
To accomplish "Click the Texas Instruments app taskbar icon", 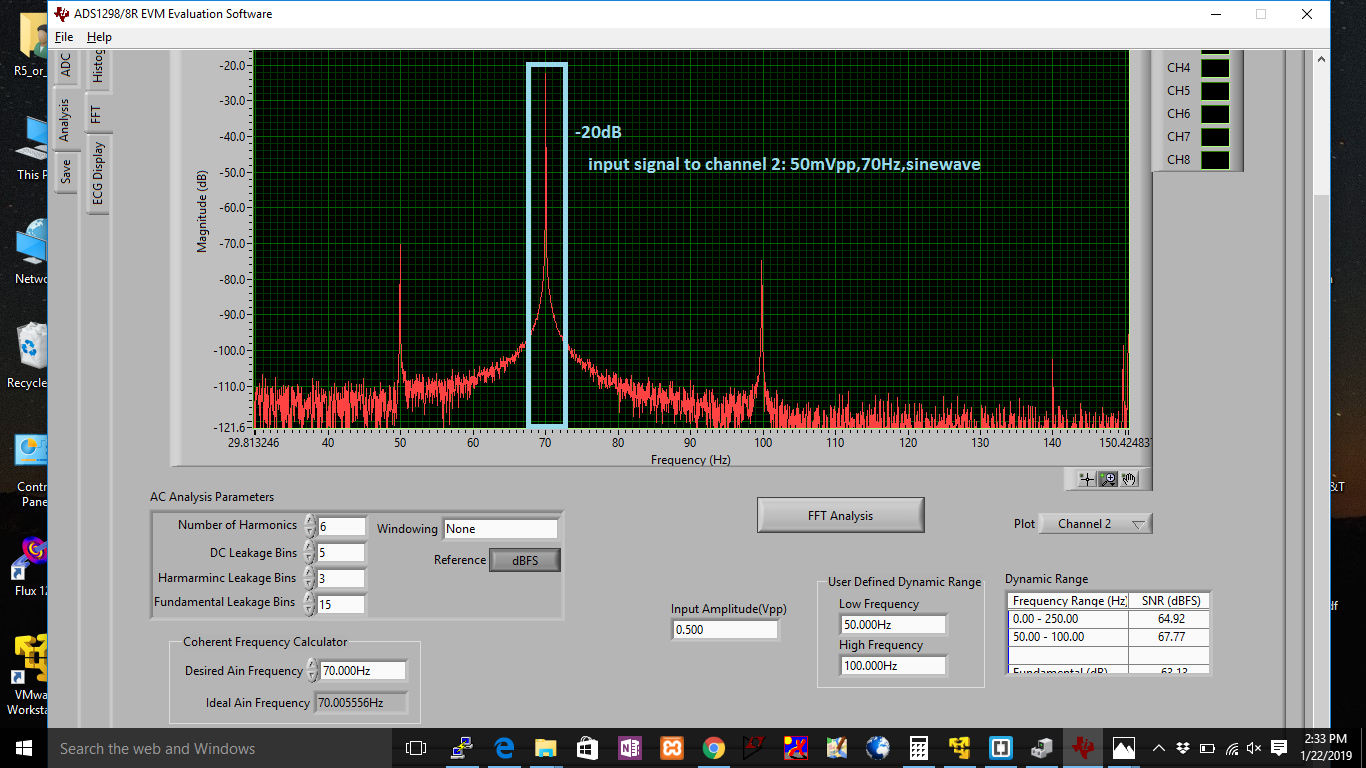I will 1083,748.
